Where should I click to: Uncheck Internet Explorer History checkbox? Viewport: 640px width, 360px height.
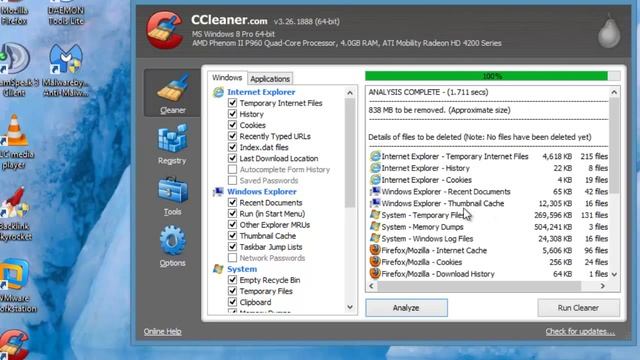click(x=232, y=114)
